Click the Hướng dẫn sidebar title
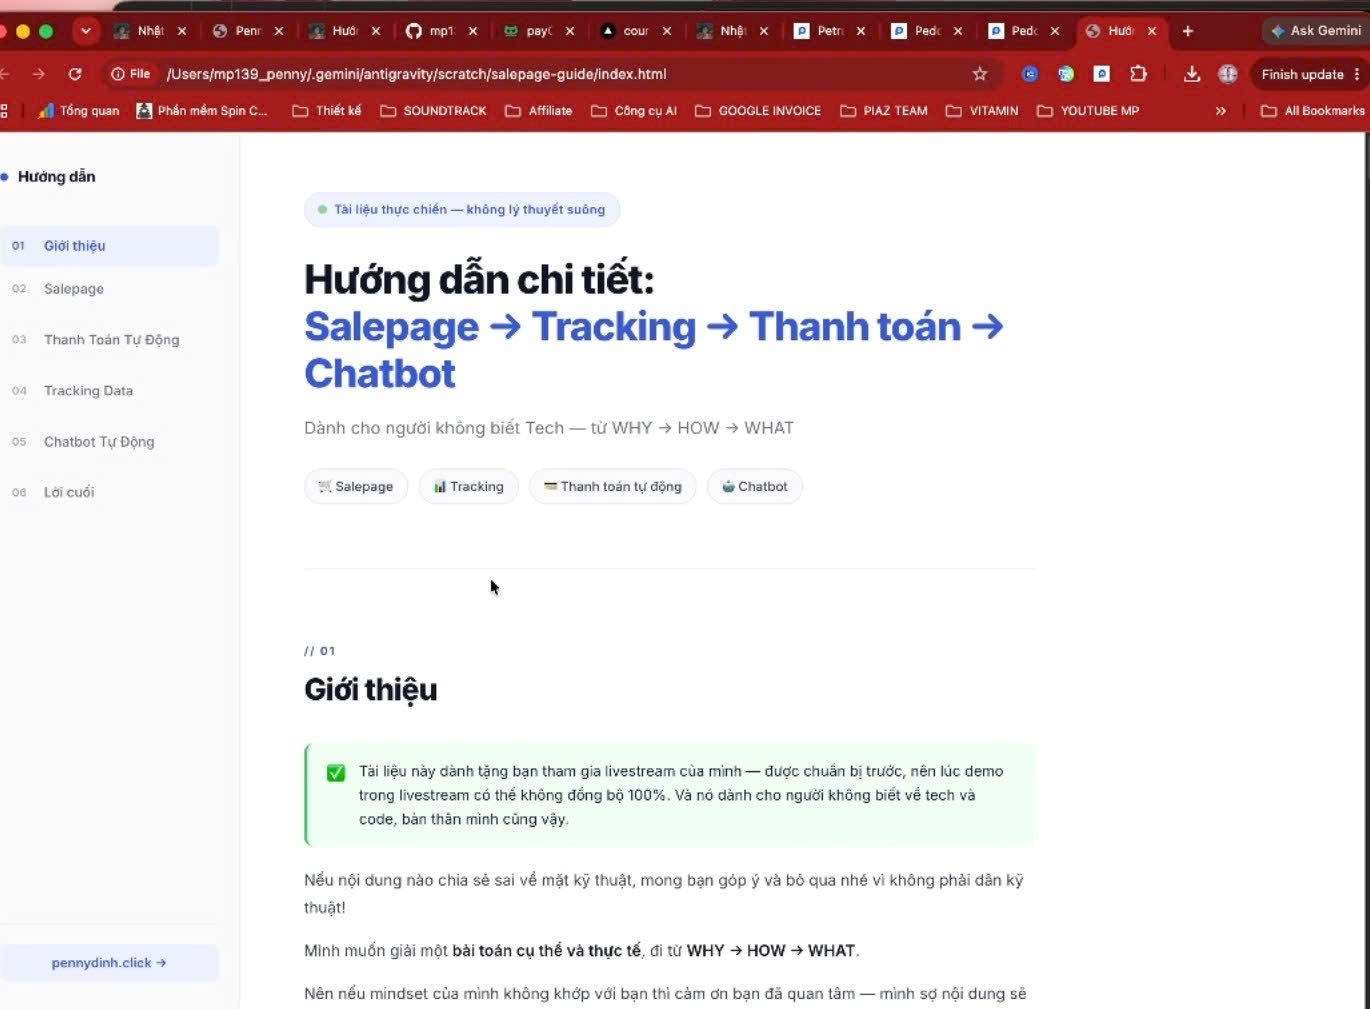The height and width of the screenshot is (1009, 1370). [56, 177]
